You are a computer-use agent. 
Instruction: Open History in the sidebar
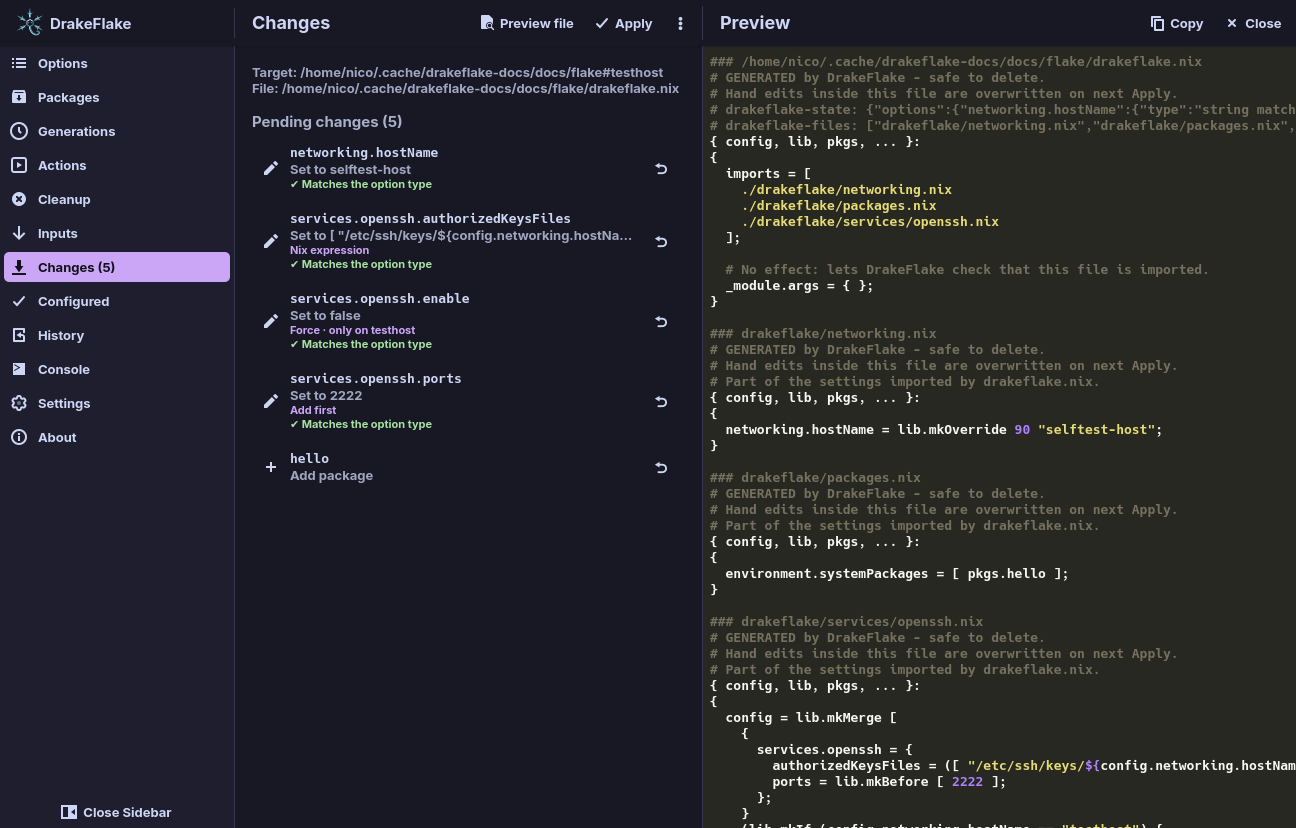(x=117, y=335)
